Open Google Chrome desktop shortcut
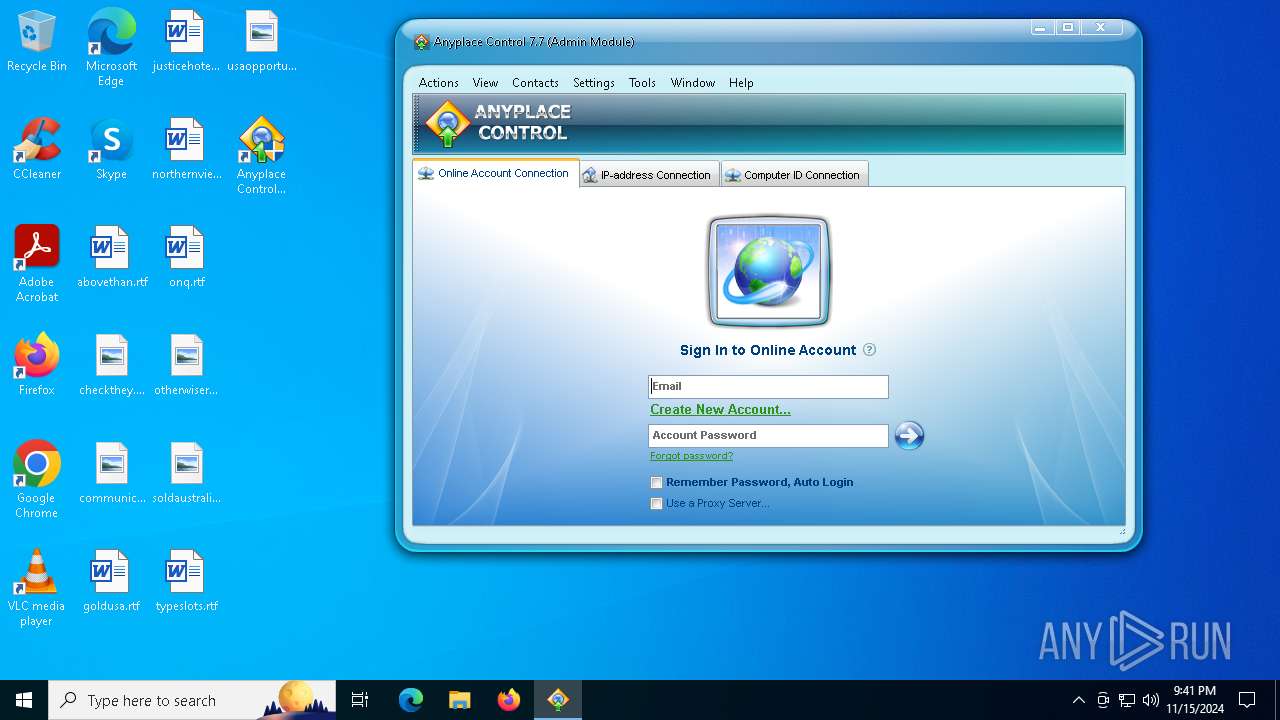 pos(37,480)
